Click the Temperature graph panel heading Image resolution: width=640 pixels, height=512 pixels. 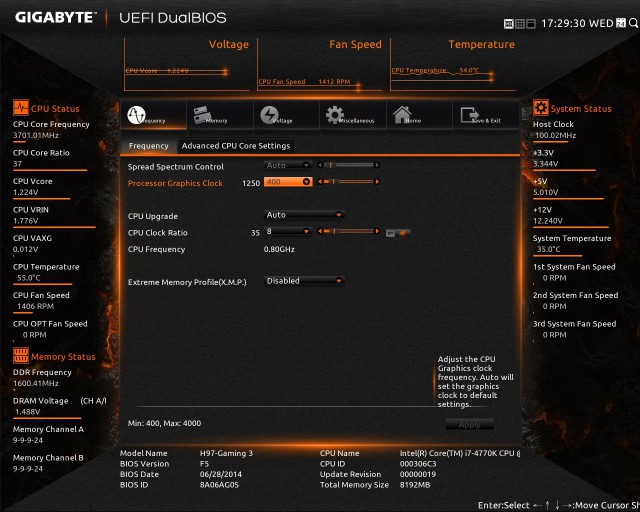click(x=482, y=44)
